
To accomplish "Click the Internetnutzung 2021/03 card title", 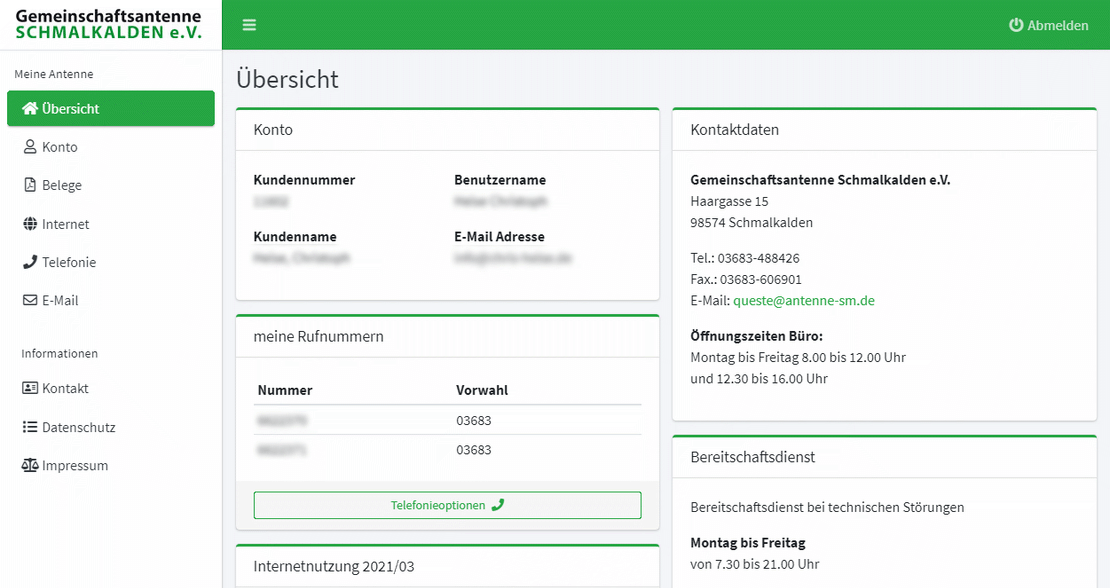I will 333,566.
